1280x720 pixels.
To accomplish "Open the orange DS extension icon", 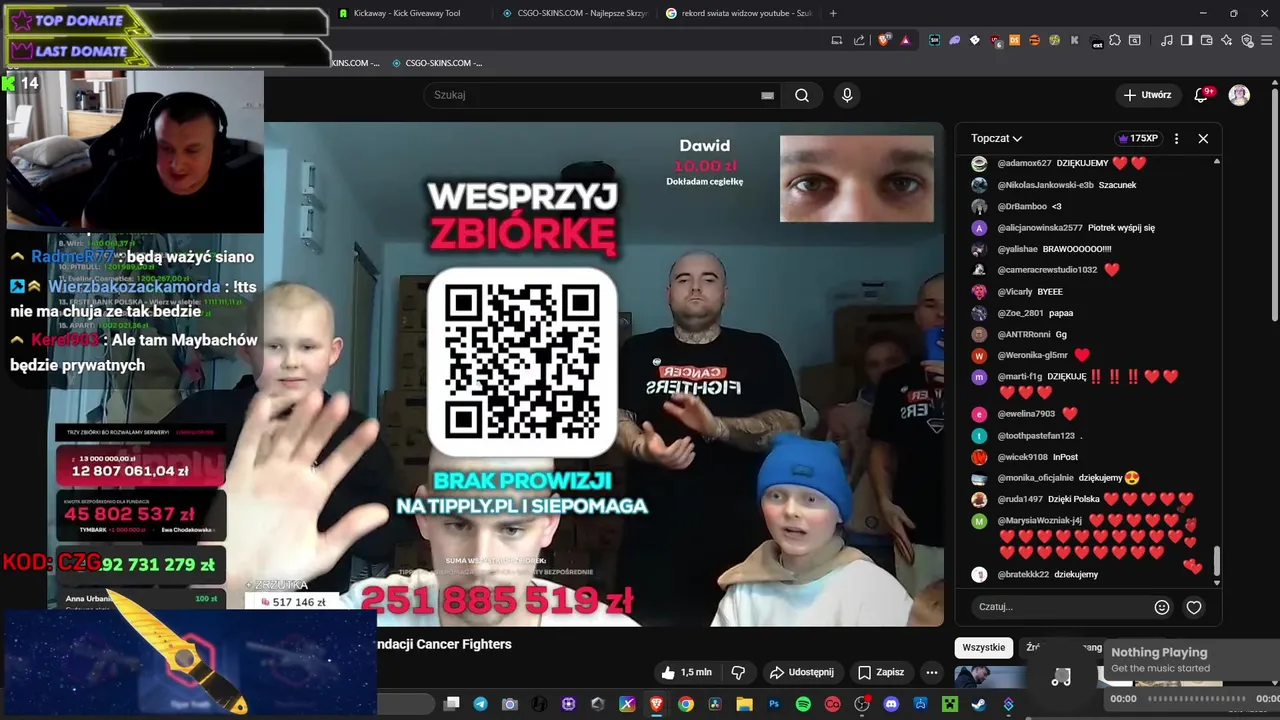I will coord(1014,40).
